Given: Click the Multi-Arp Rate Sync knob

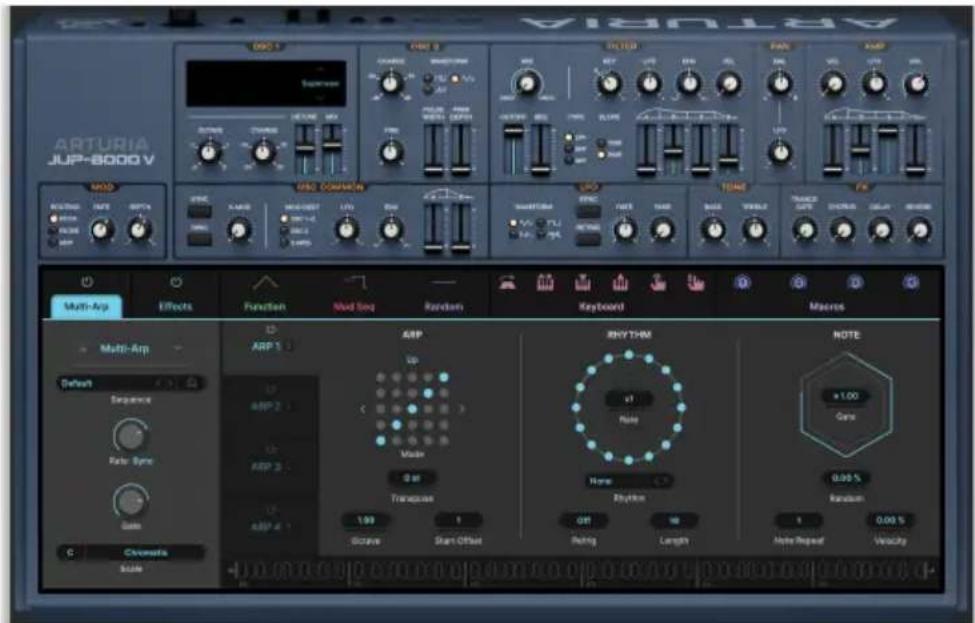Looking at the screenshot, I should pos(130,436).
